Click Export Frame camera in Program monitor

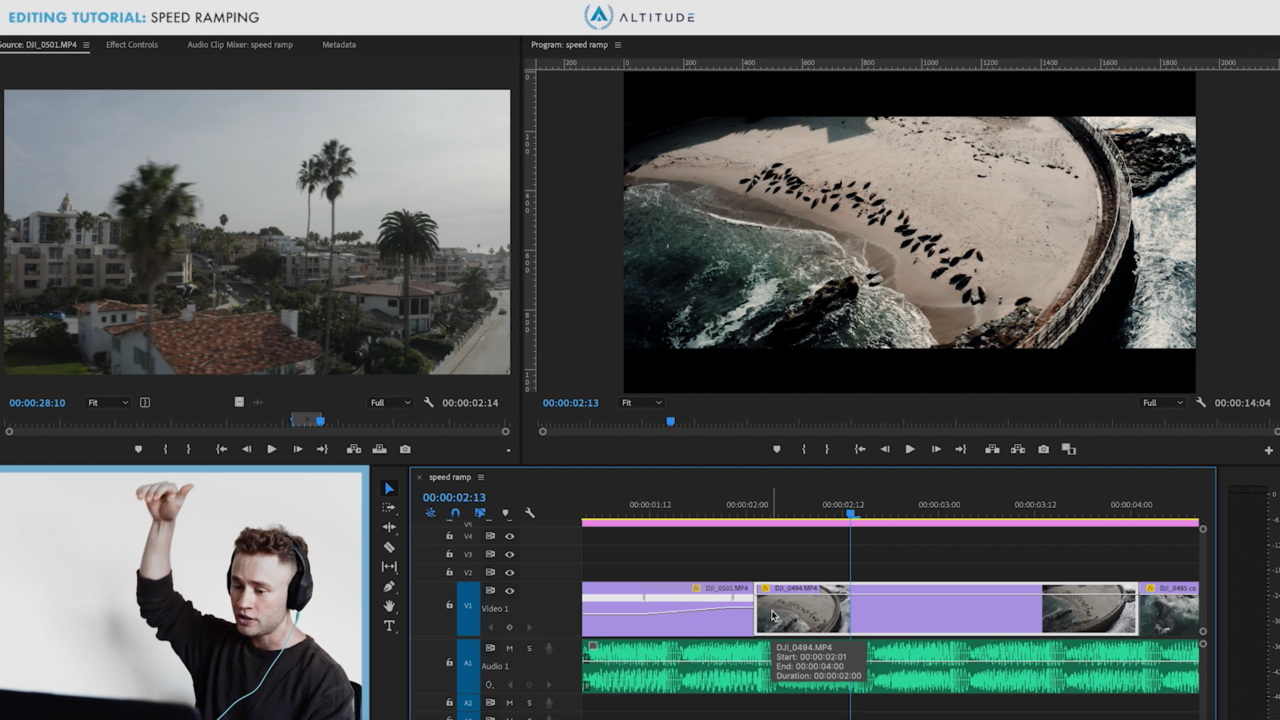click(1043, 449)
